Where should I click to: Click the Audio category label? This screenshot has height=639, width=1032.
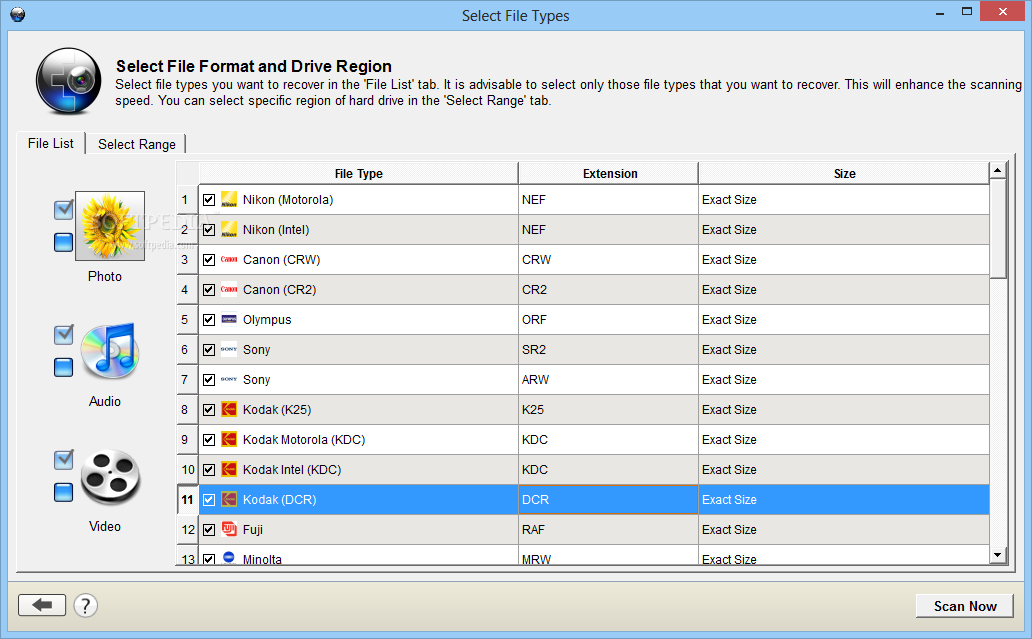pos(105,401)
